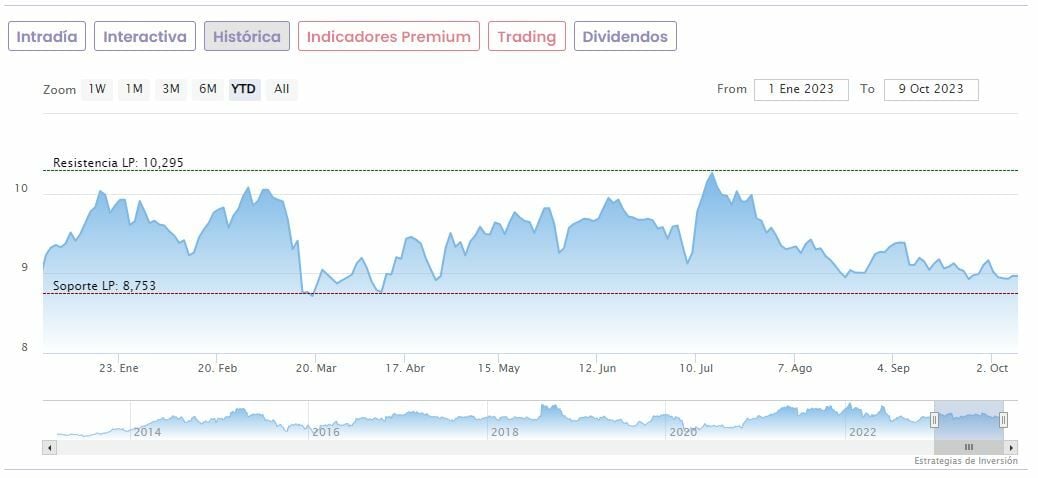This screenshot has height=478, width=1038.
Task: Set zoom range to 1W
Action: pos(97,89)
